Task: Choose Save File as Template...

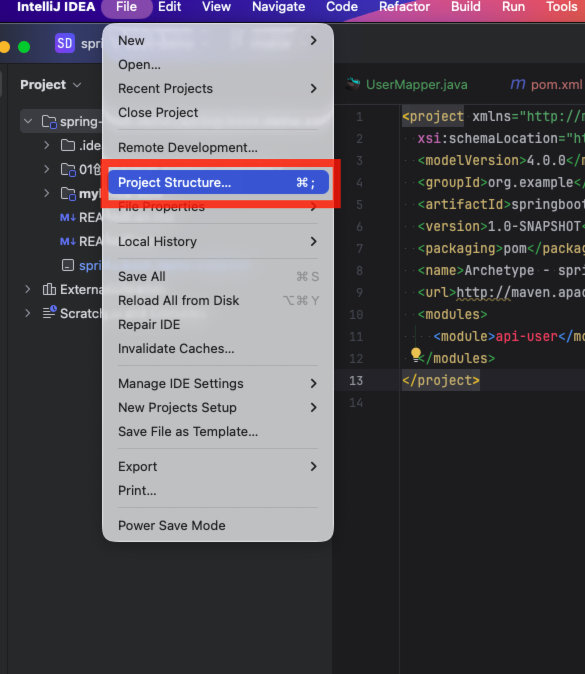Action: (218, 432)
